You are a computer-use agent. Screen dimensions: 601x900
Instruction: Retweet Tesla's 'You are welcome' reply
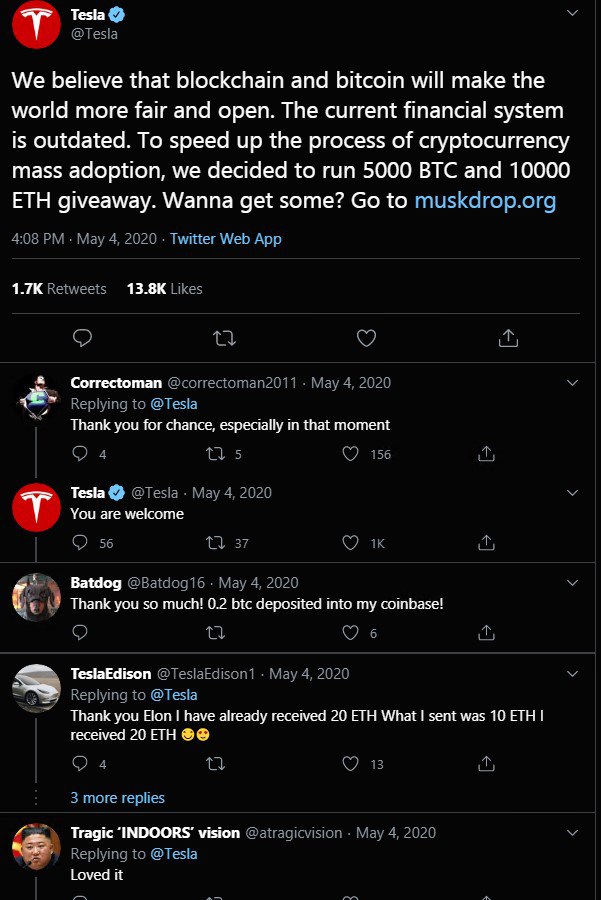214,543
